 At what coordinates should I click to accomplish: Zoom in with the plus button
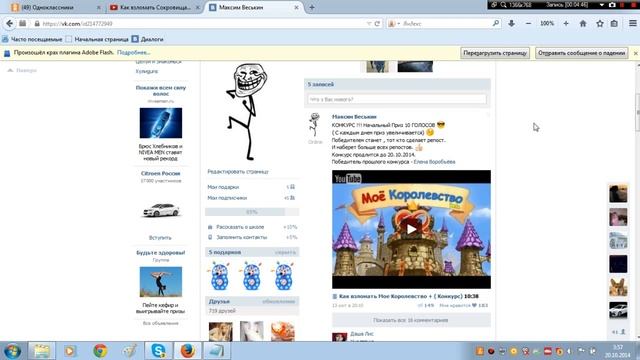566,24
